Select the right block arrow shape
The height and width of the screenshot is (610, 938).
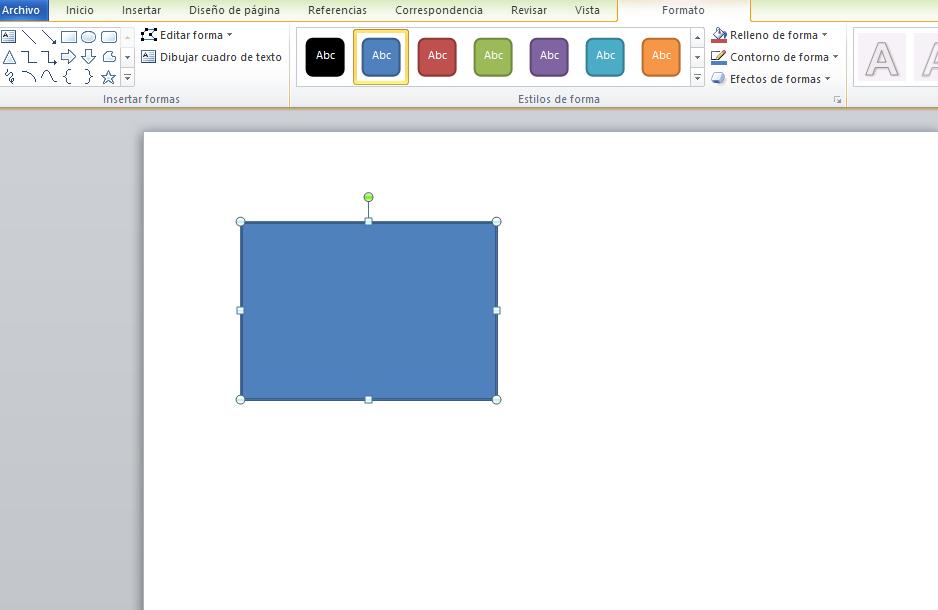pos(68,57)
